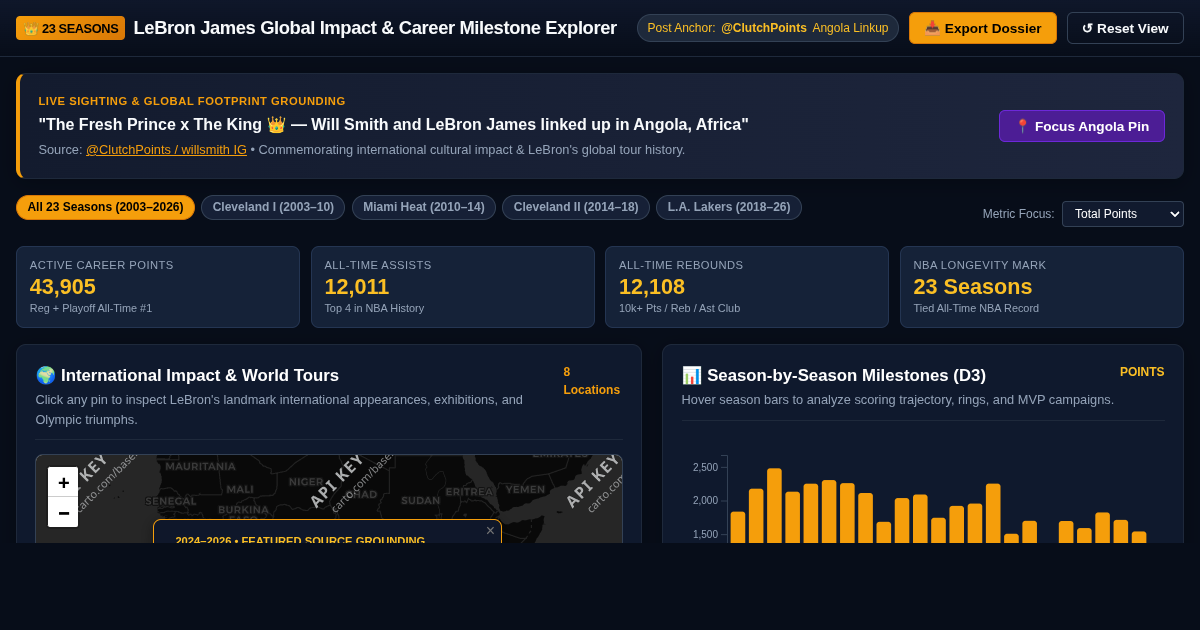This screenshot has height=630, width=1200.
Task: Close the map popup with the X
Action: click(490, 531)
